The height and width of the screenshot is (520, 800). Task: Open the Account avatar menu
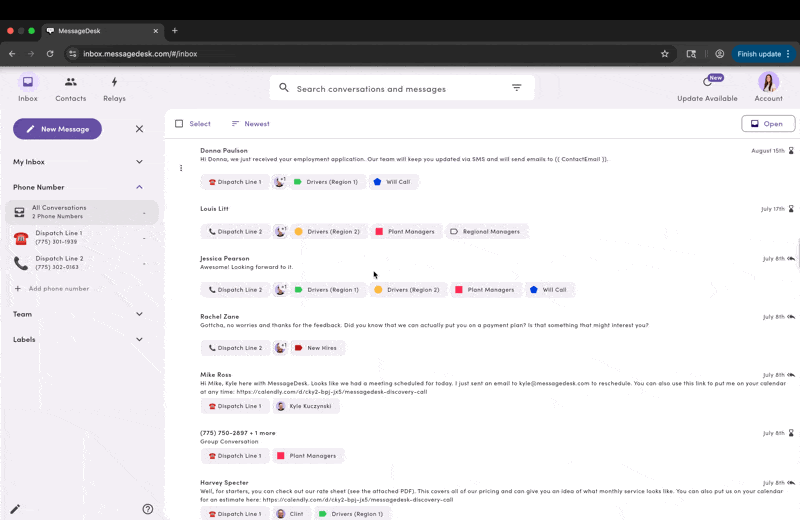click(768, 82)
